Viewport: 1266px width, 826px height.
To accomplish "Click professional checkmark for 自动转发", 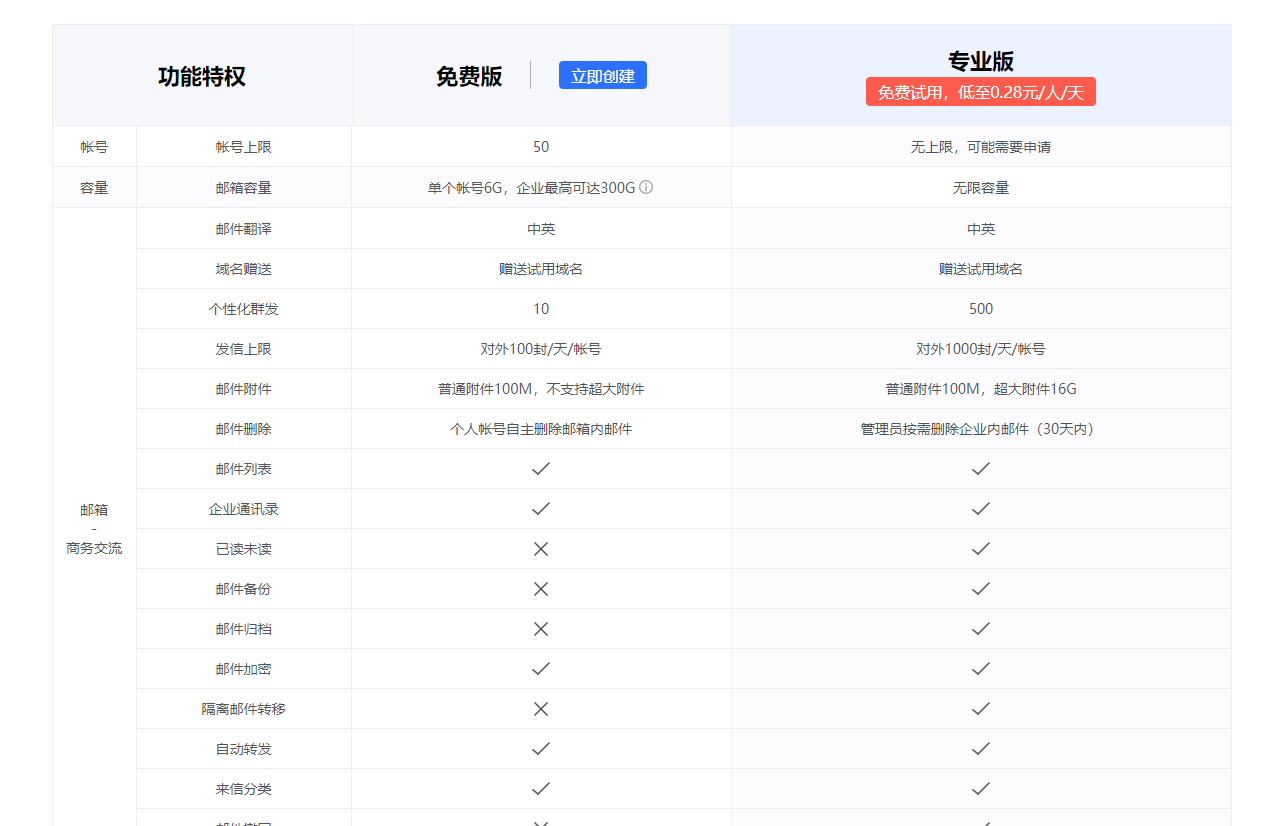I will tap(981, 748).
